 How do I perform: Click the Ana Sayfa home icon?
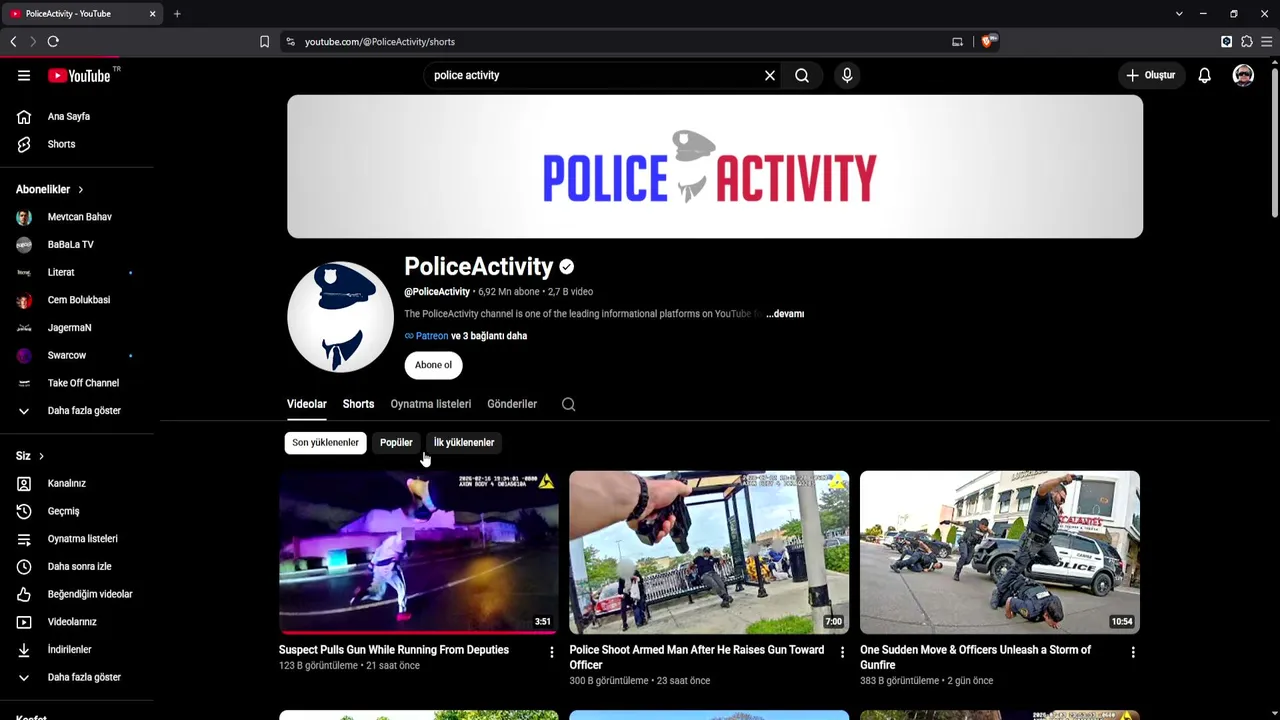click(24, 117)
